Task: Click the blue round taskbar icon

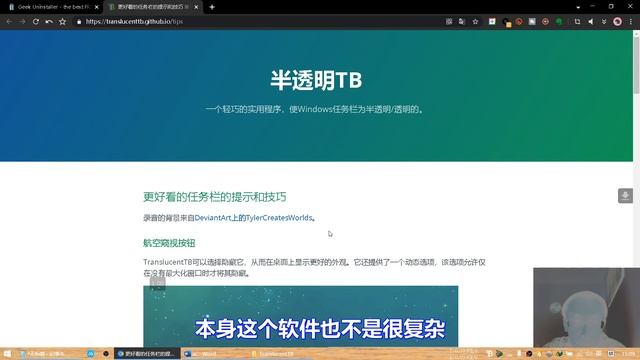Action: 91,353
